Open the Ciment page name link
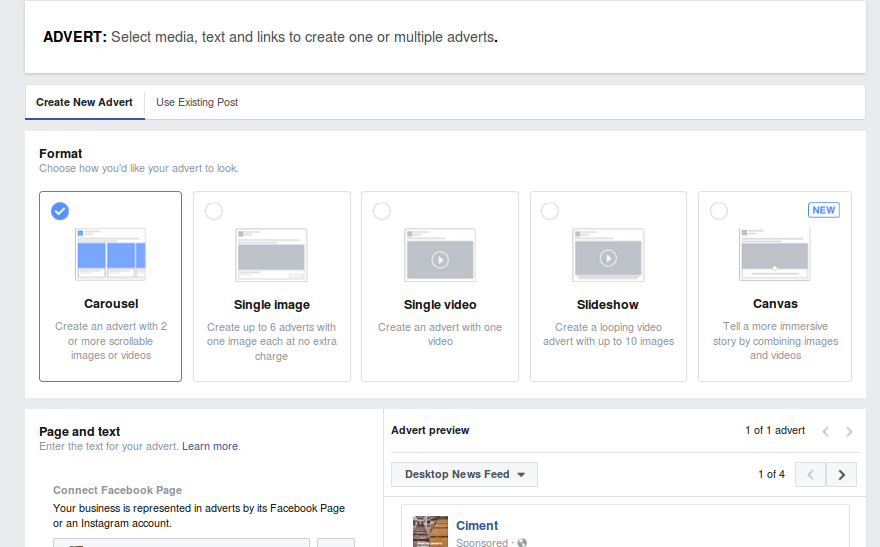The image size is (880, 547). coord(477,525)
